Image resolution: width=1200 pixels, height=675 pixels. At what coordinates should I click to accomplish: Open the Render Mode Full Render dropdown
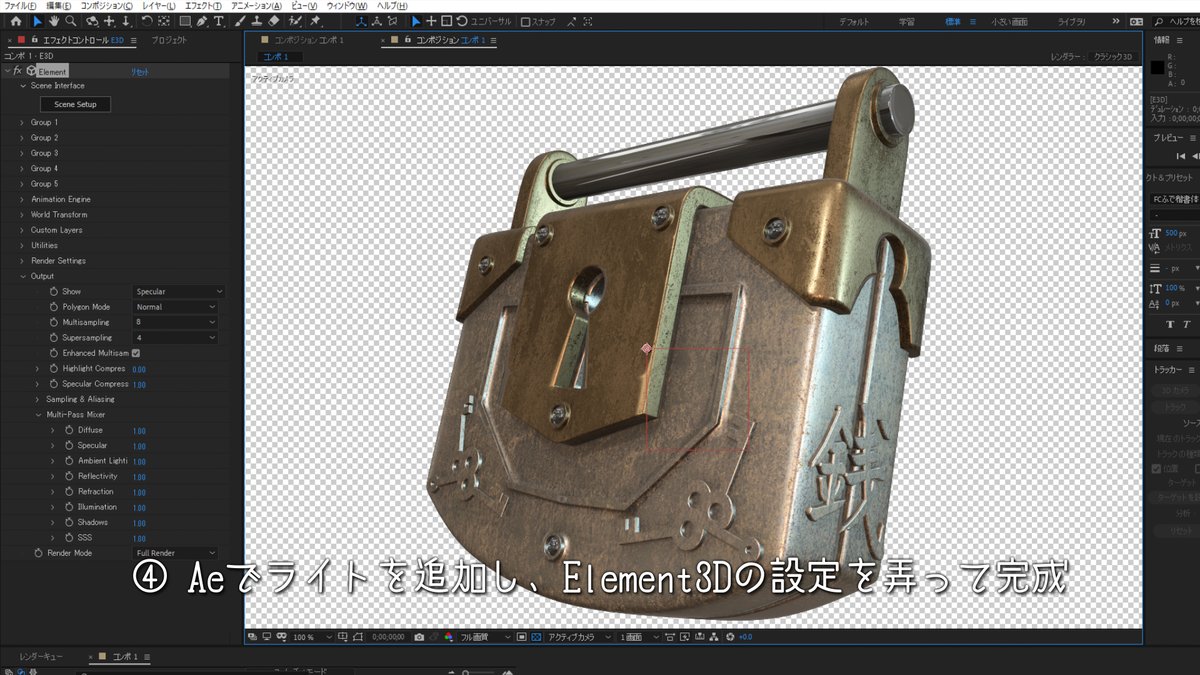[x=175, y=553]
